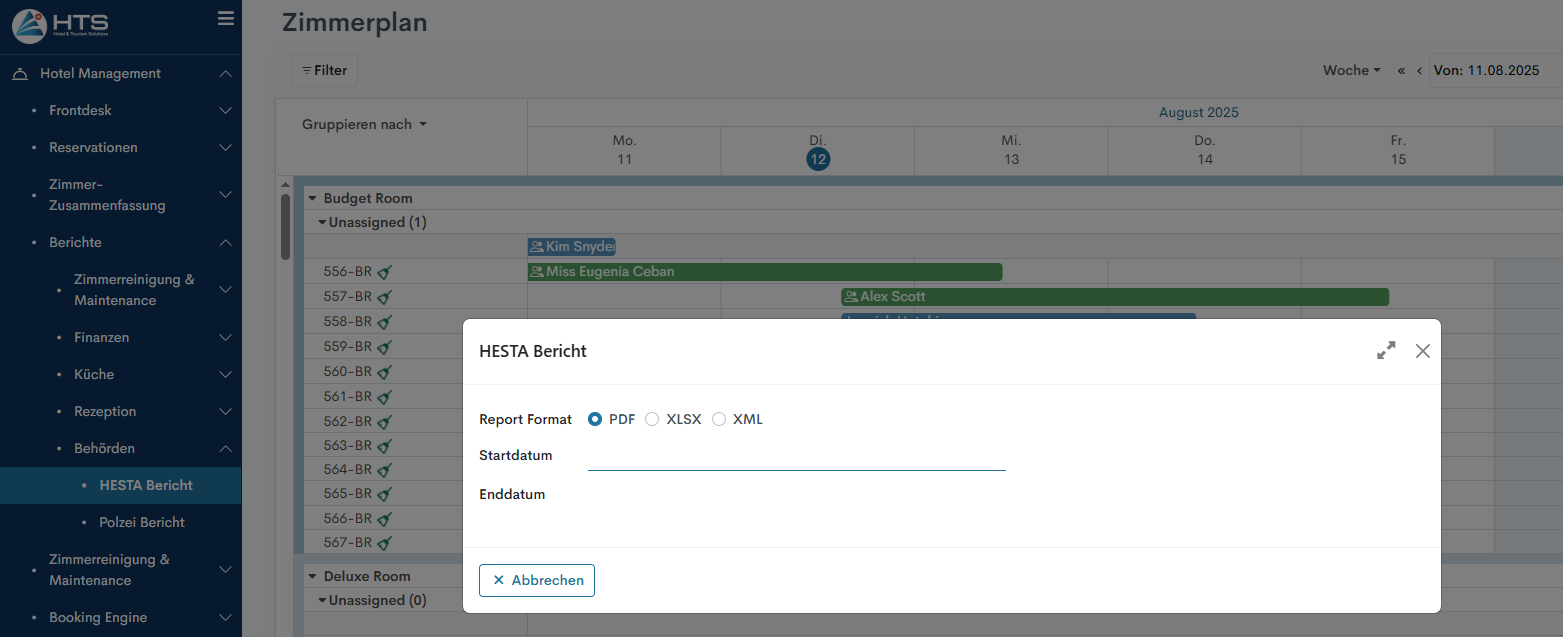
Task: Click cleaning status icon for room 560-BR
Action: (384, 372)
